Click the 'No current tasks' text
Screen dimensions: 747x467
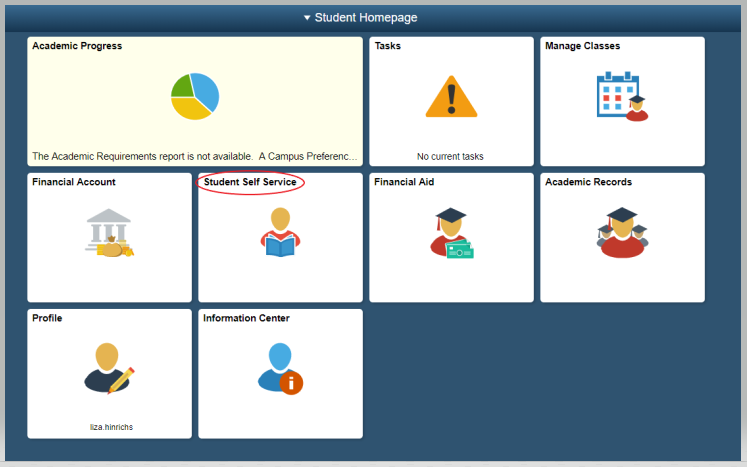[450, 156]
